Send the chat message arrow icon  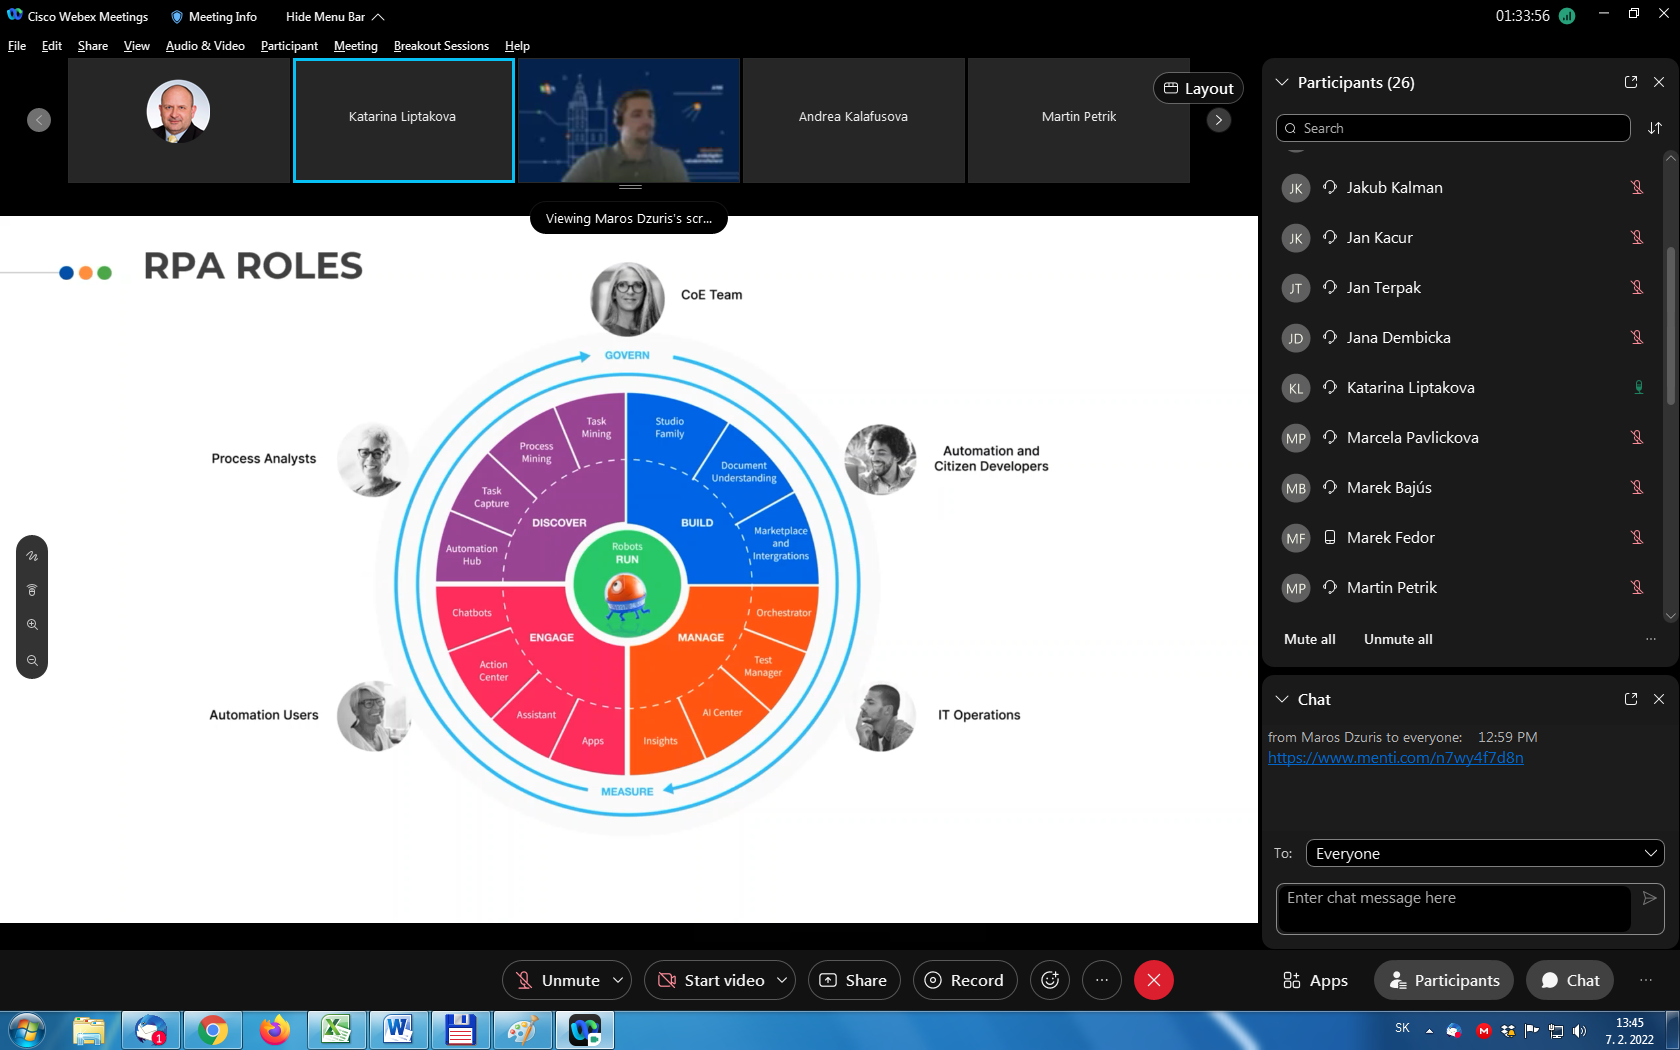(1649, 898)
